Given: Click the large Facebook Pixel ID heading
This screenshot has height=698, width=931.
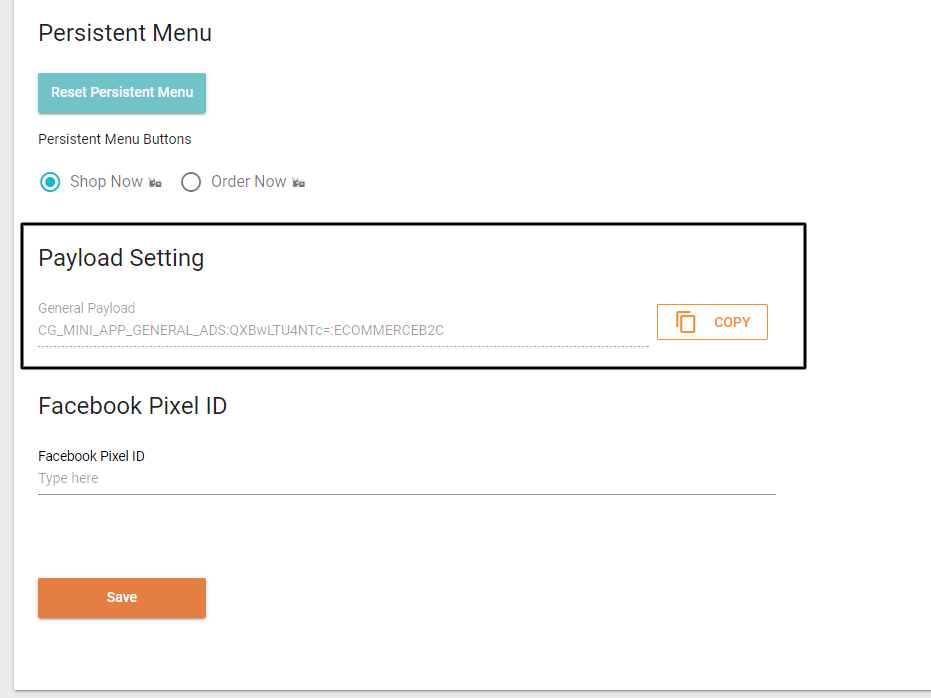Looking at the screenshot, I should [x=132, y=406].
